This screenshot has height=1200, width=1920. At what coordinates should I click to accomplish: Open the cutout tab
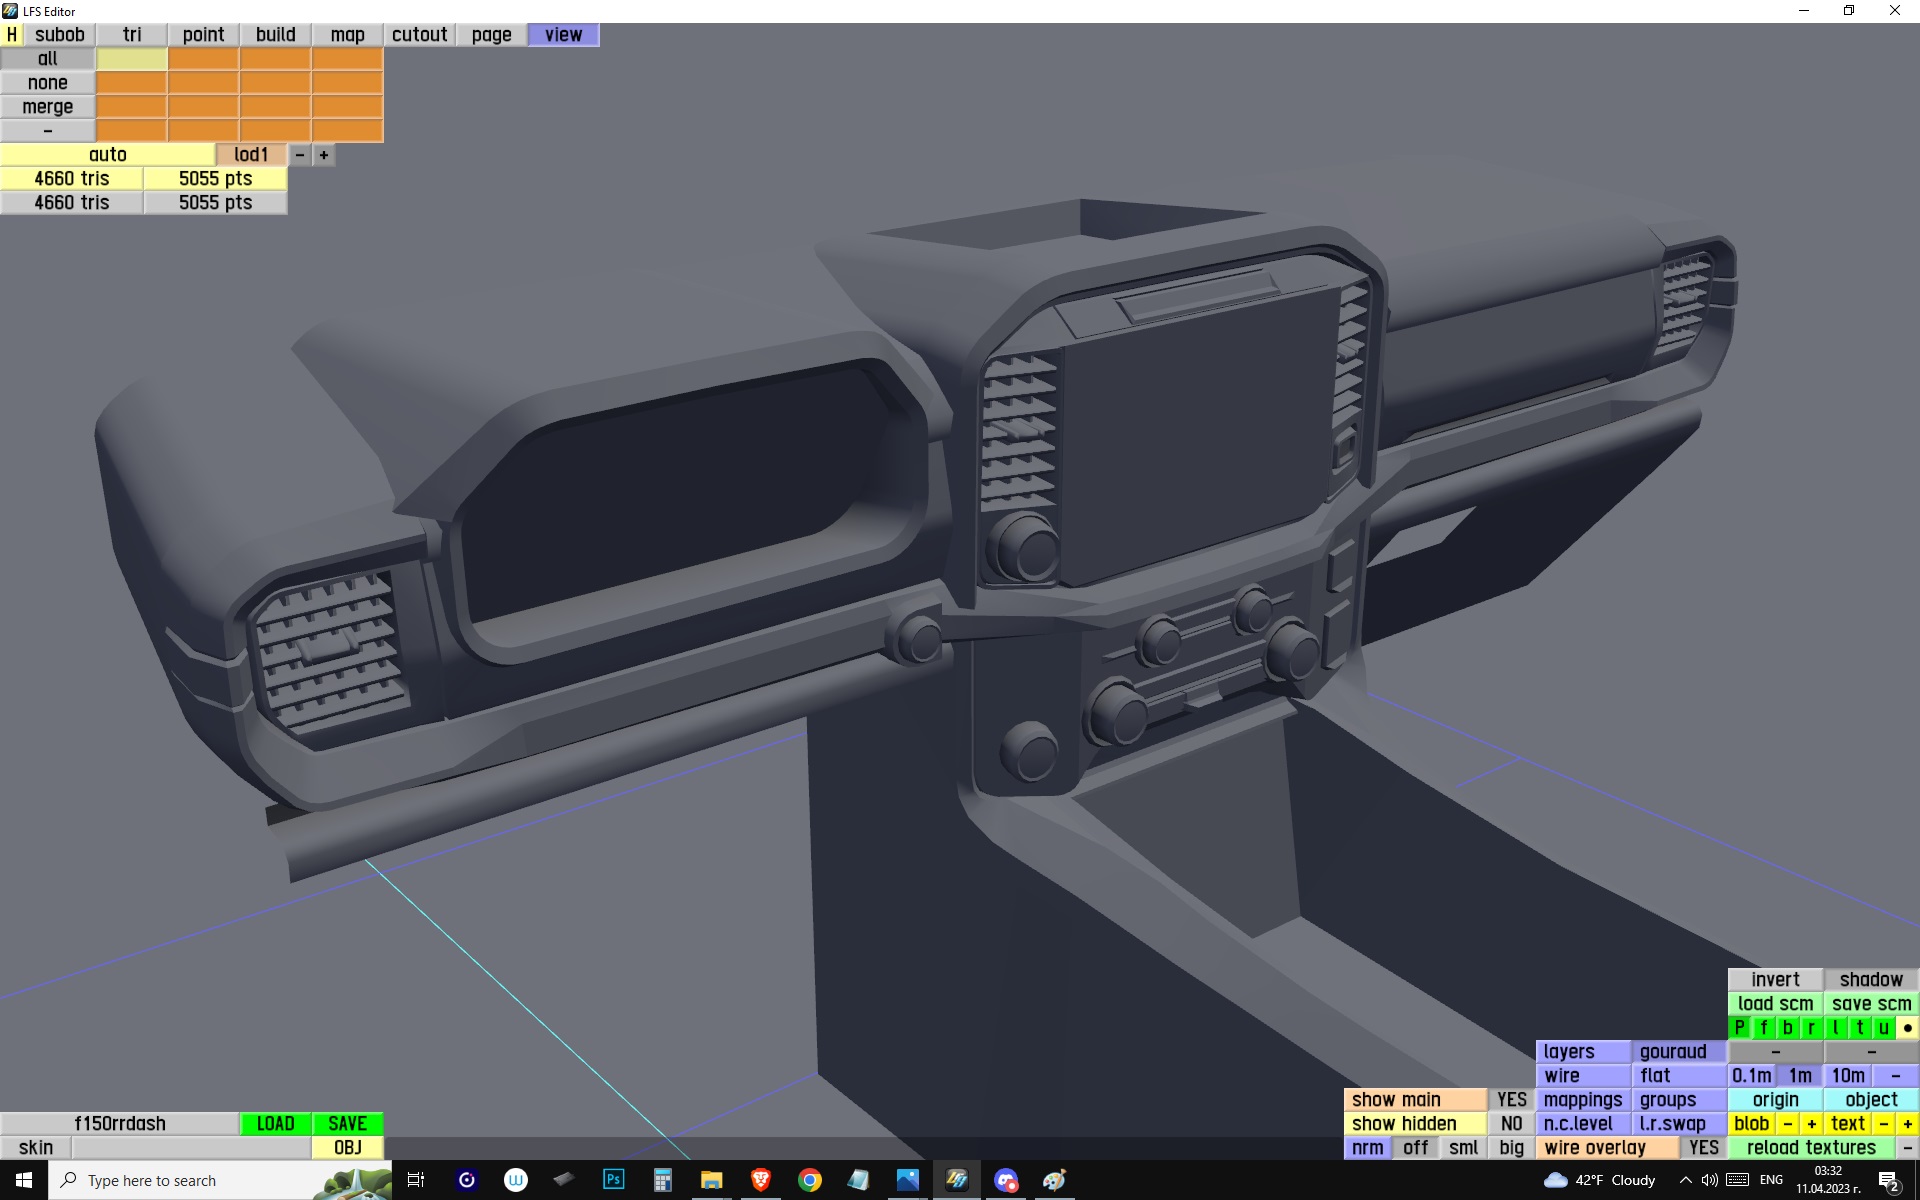(x=419, y=35)
